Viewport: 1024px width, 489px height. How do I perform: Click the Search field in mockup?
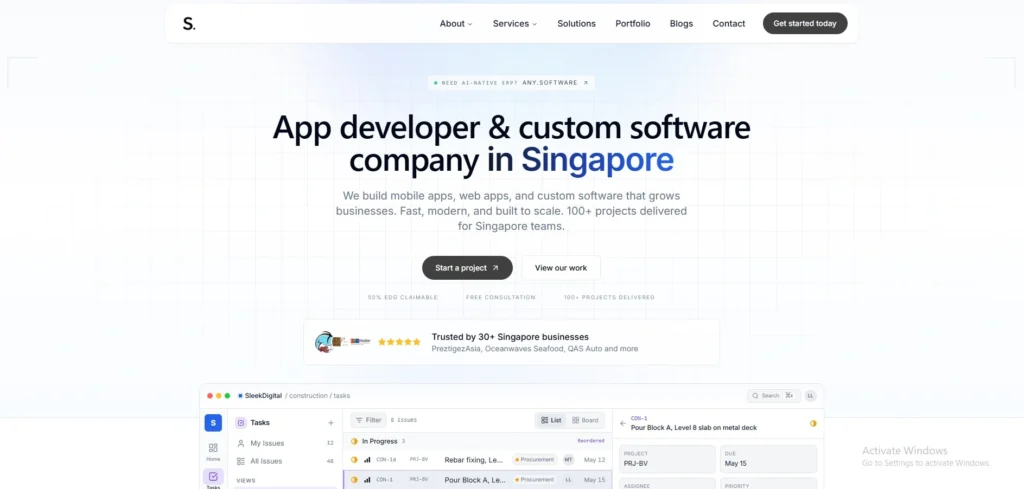point(773,396)
